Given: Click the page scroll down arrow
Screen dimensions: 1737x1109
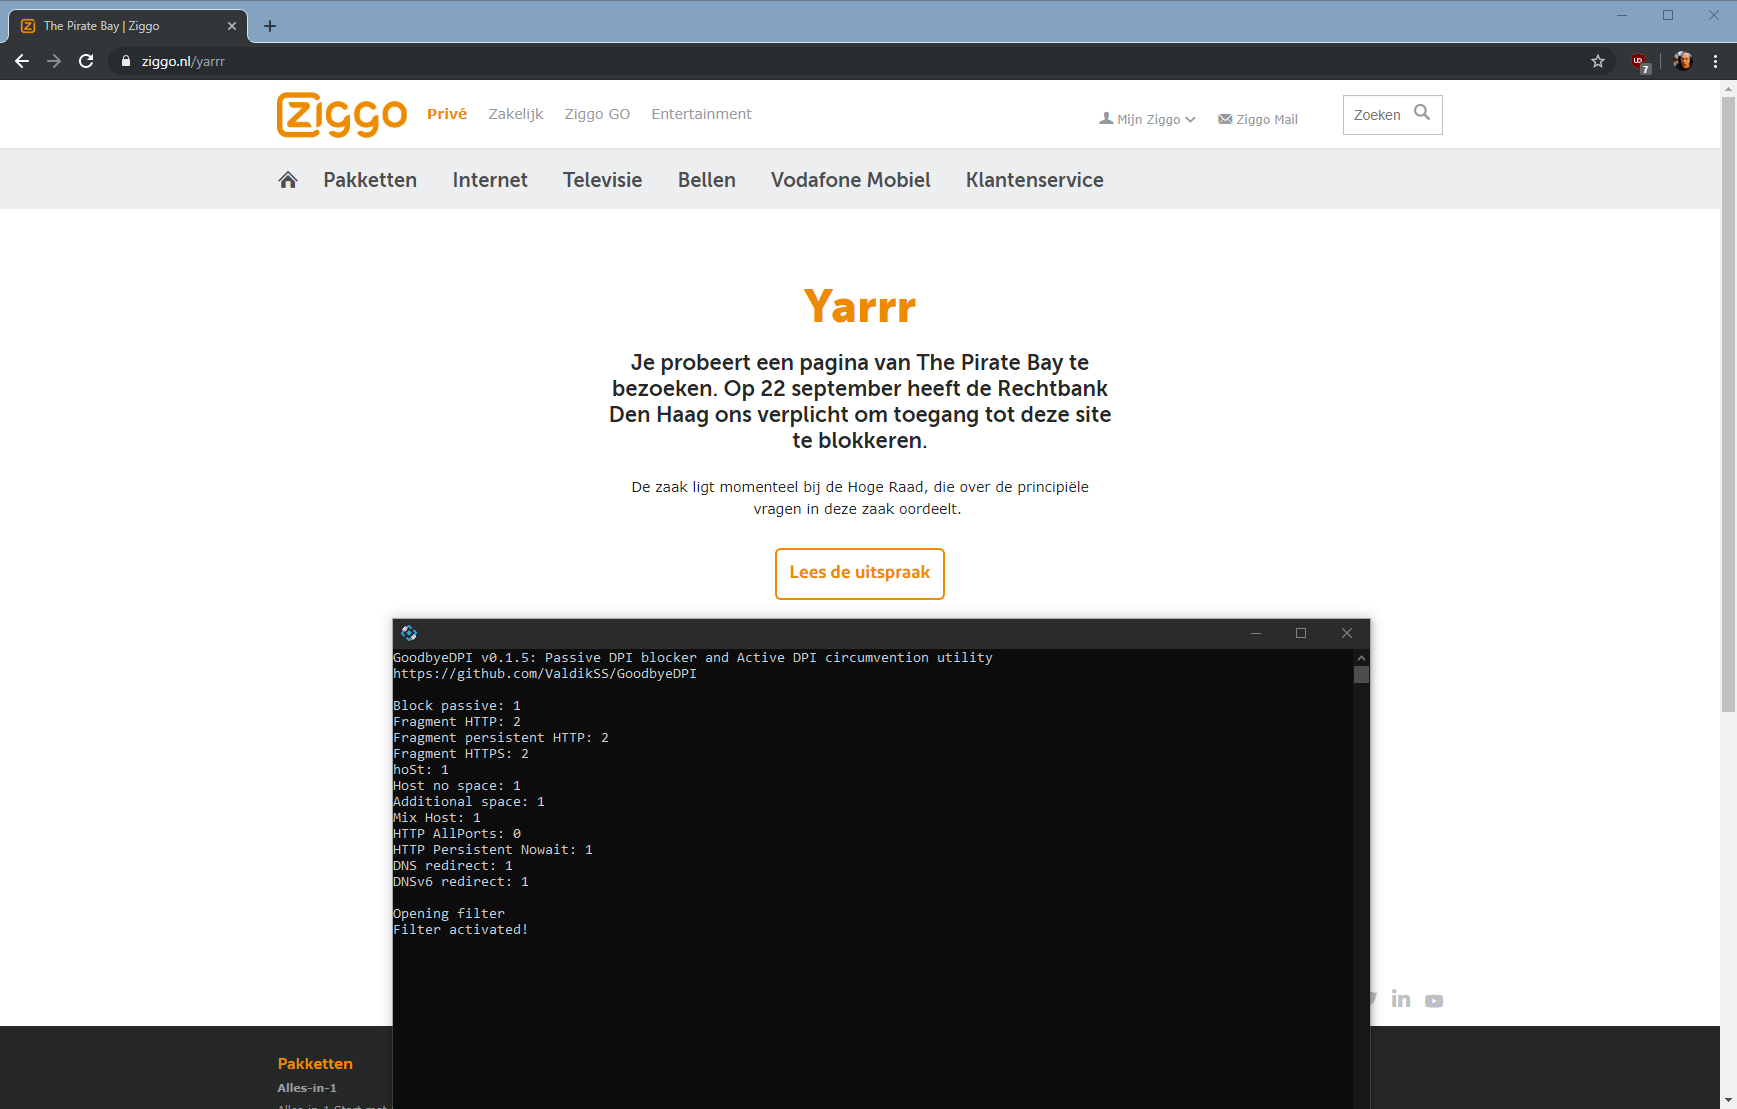Looking at the screenshot, I should pyautogui.click(x=1728, y=1100).
